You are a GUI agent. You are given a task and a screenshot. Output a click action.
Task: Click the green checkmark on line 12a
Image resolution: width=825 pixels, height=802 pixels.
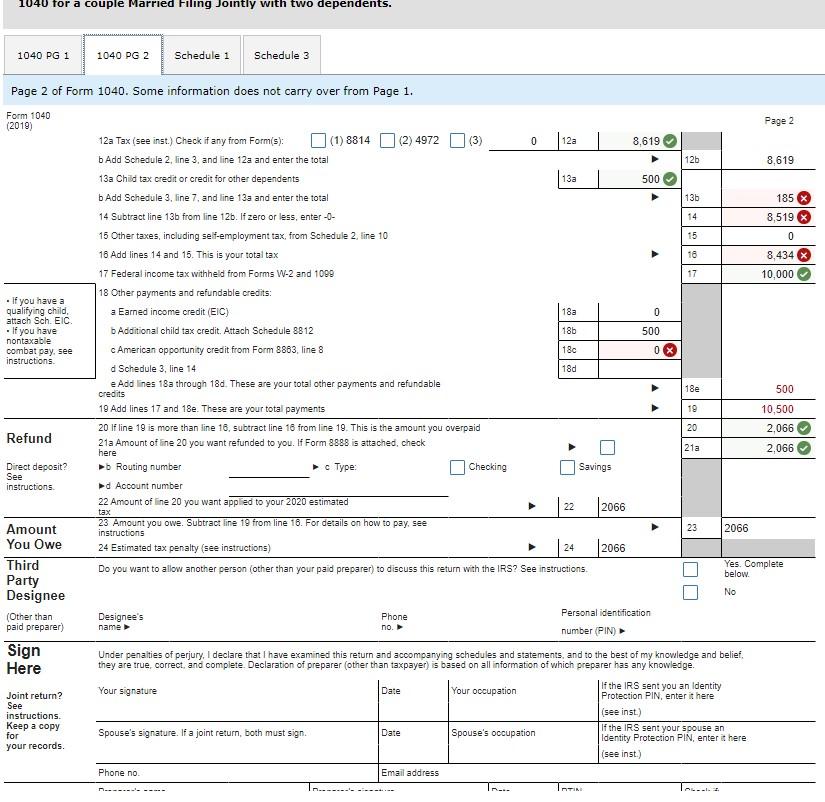pos(670,141)
